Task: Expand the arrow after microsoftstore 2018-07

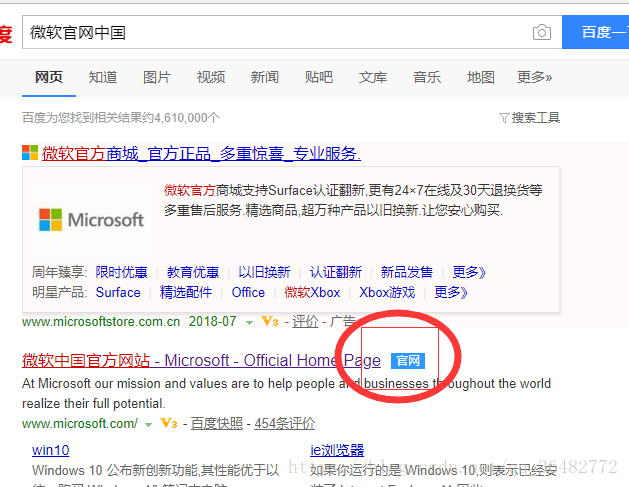Action: tap(249, 323)
